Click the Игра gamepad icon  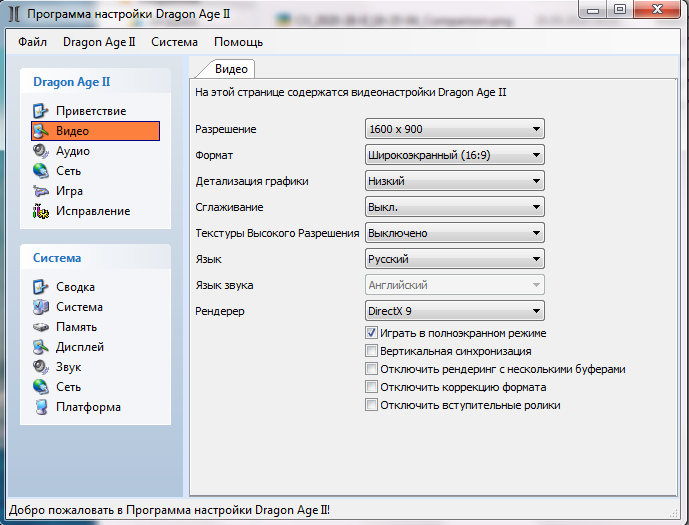point(40,191)
